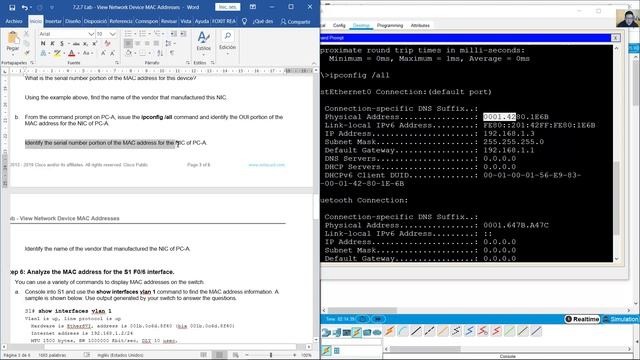The image size is (640, 360).
Task: Open the Edición search menu
Action: point(227,40)
